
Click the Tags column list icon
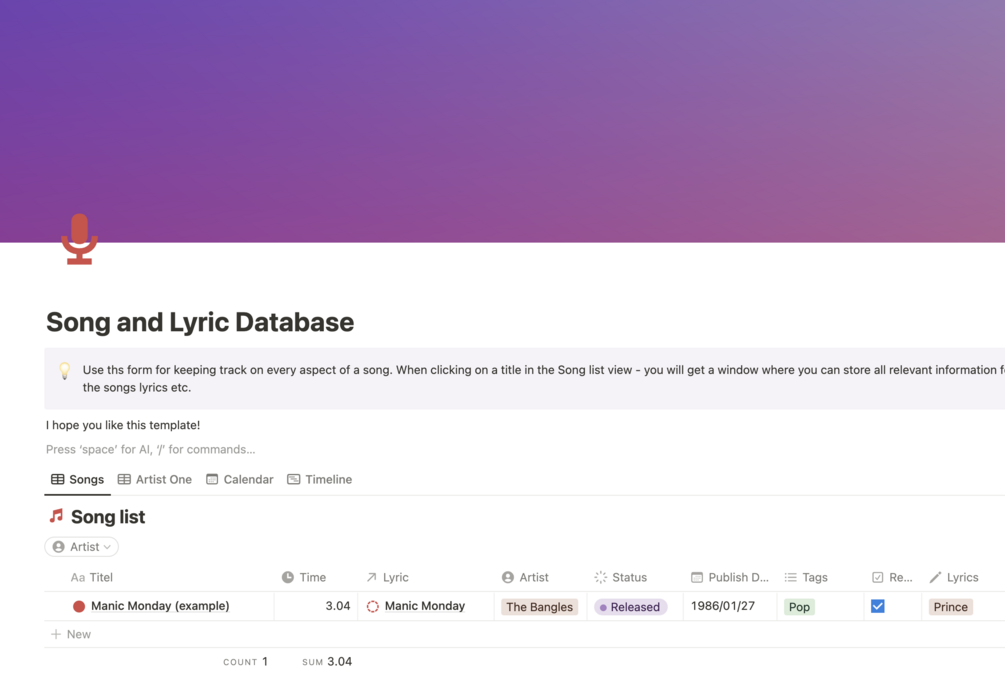[x=790, y=577]
